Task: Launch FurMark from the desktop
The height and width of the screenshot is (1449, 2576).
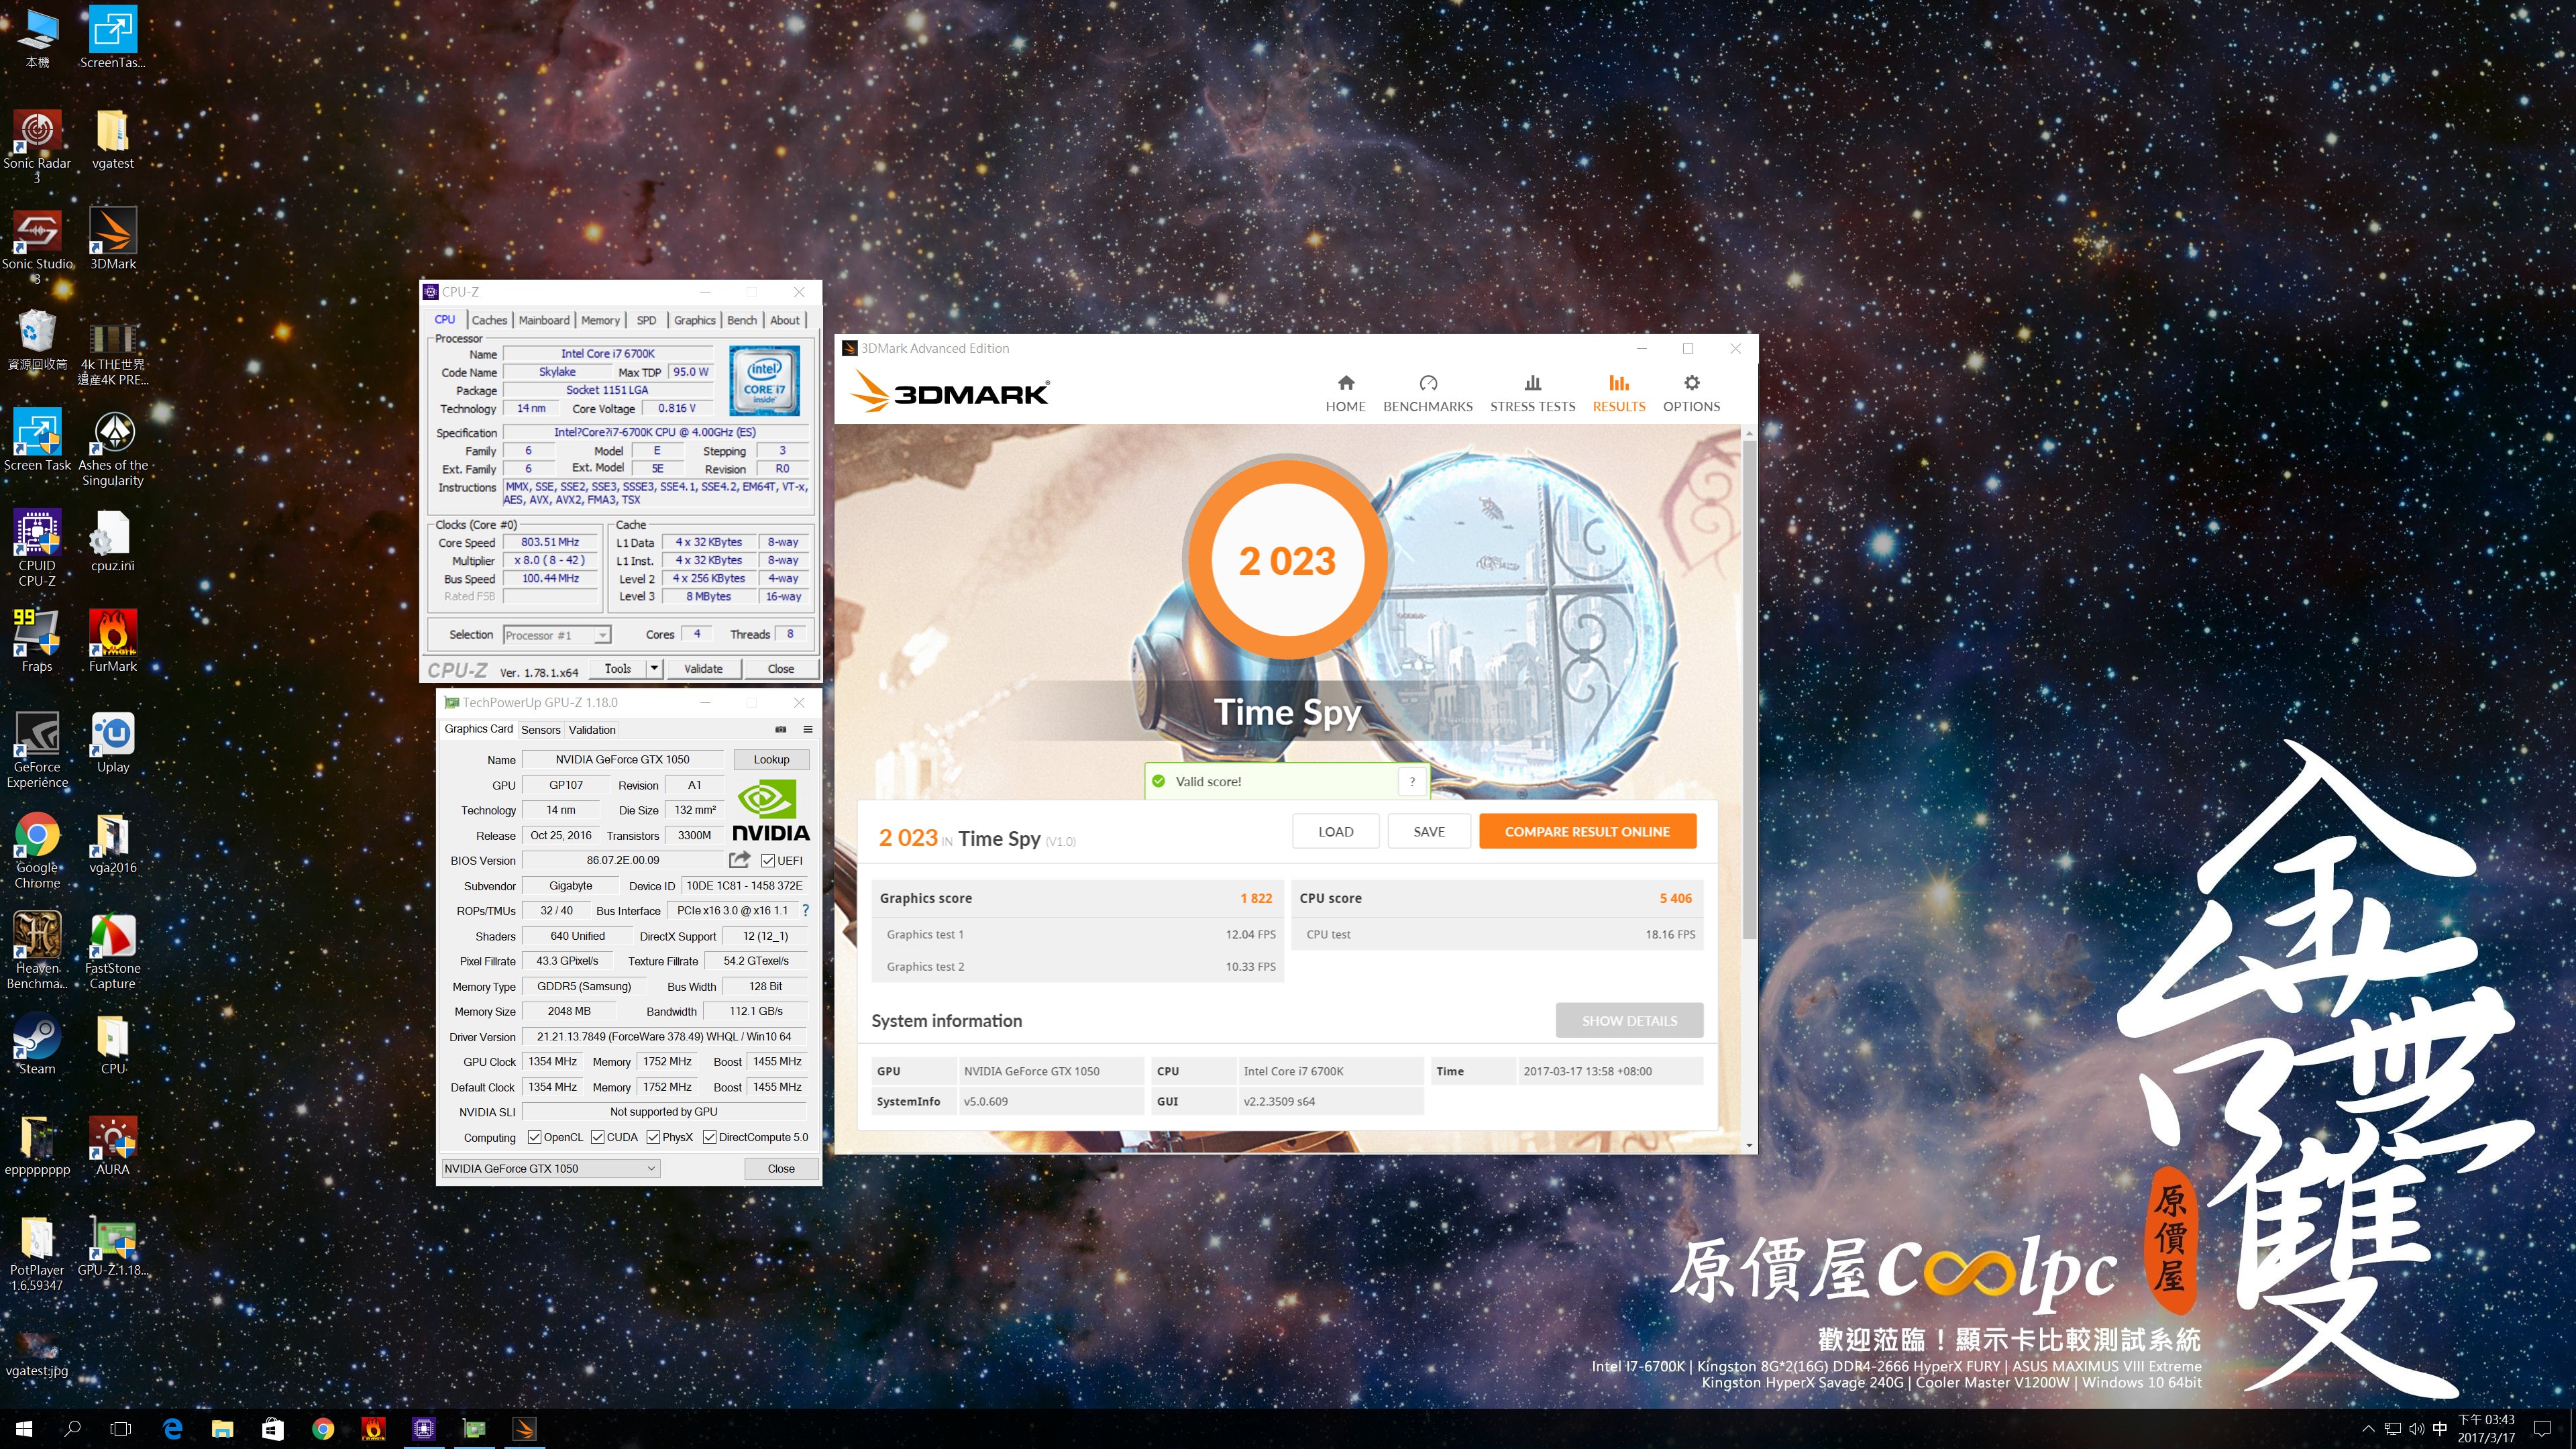Action: tap(113, 642)
